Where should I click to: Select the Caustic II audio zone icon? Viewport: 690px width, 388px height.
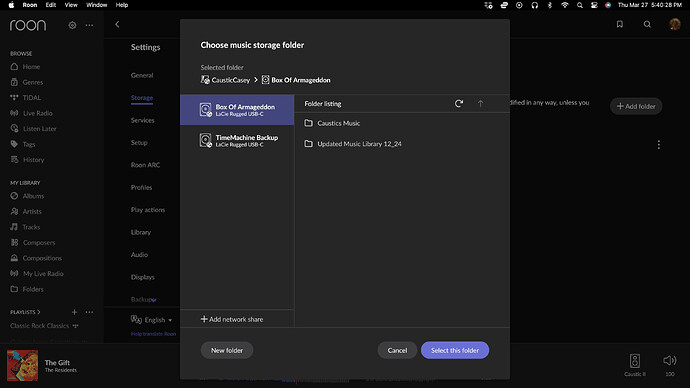[635, 361]
